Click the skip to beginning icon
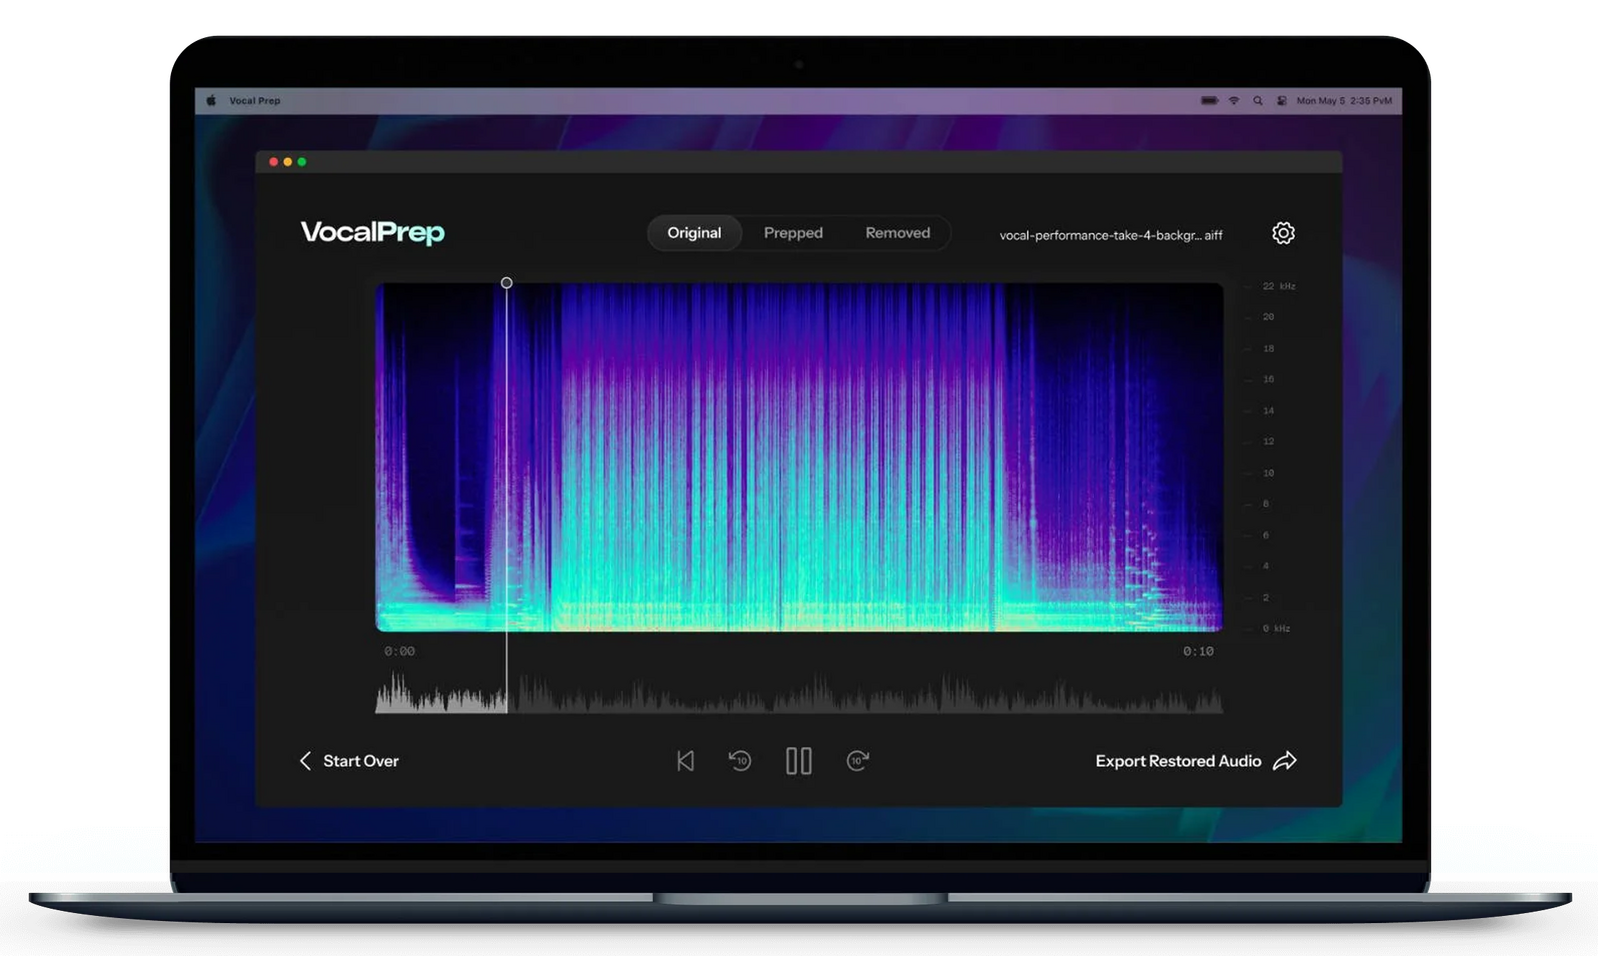Image resolution: width=1598 pixels, height=956 pixels. pos(685,761)
